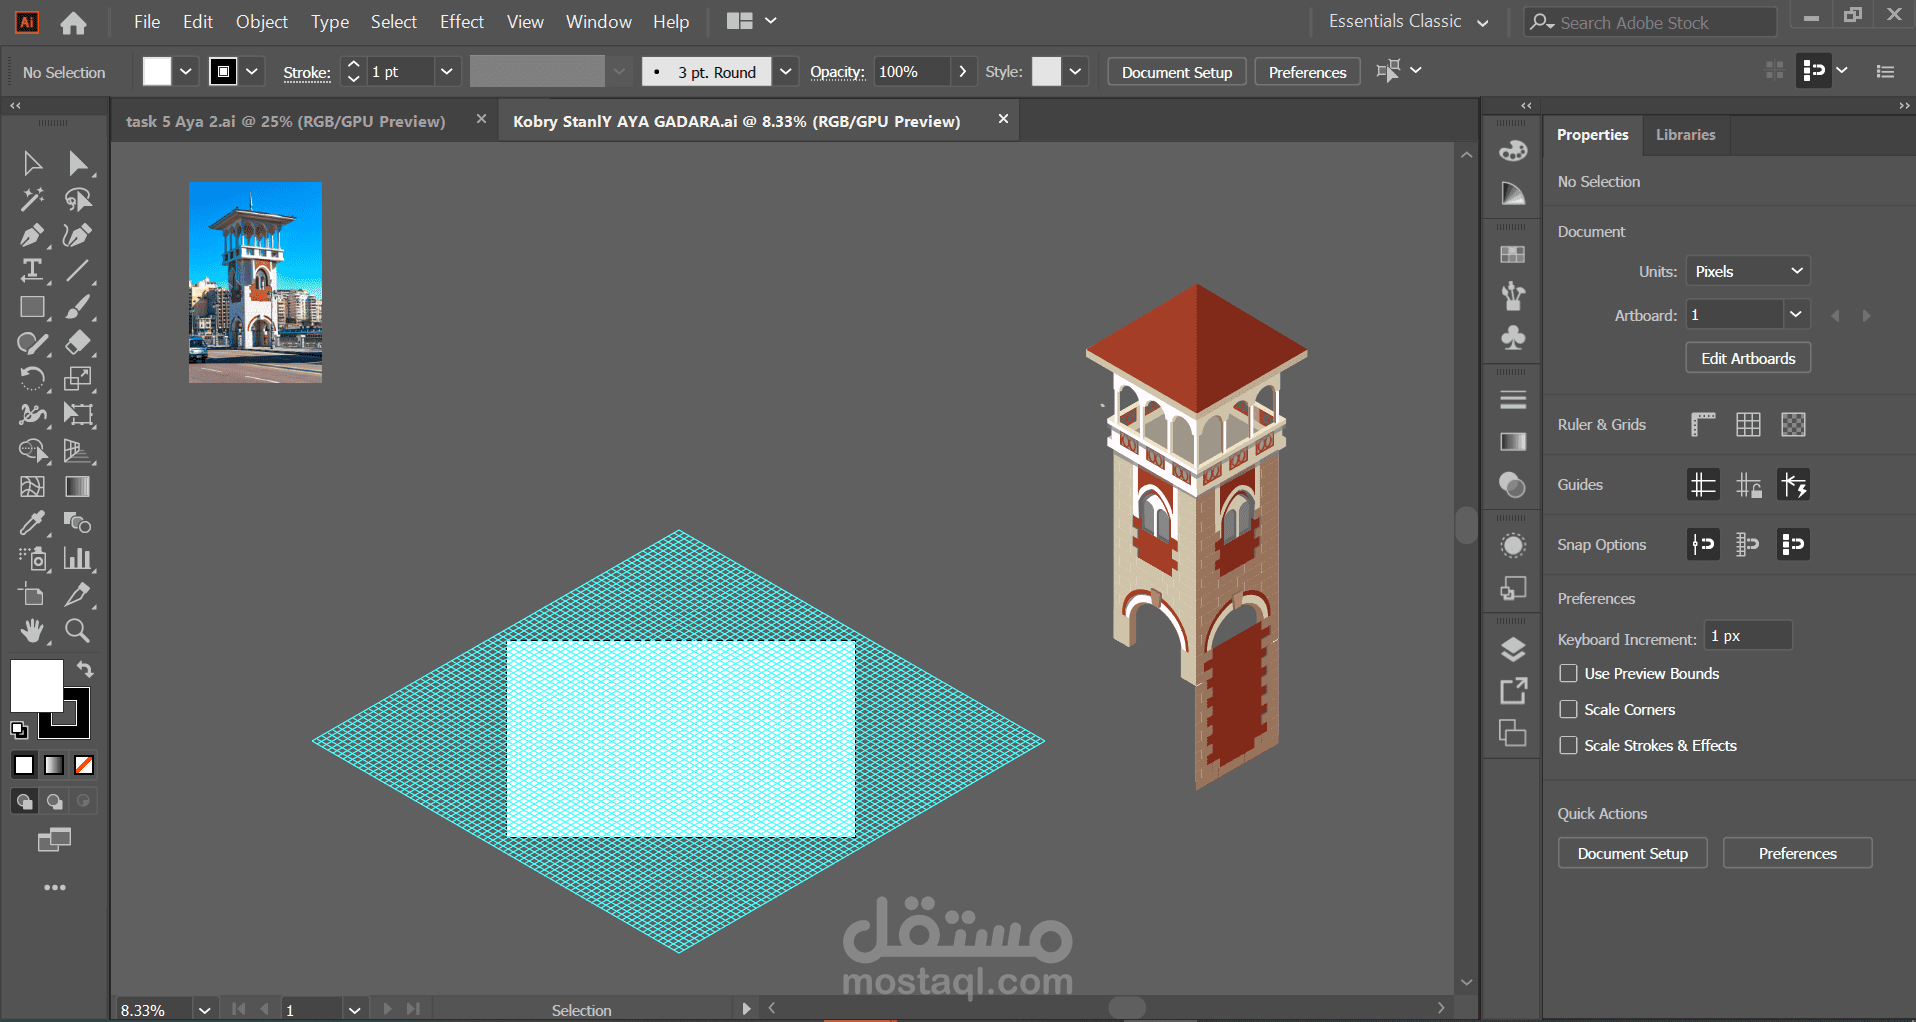Pick the Line Segment tool
1916x1022 pixels.
pos(78,271)
